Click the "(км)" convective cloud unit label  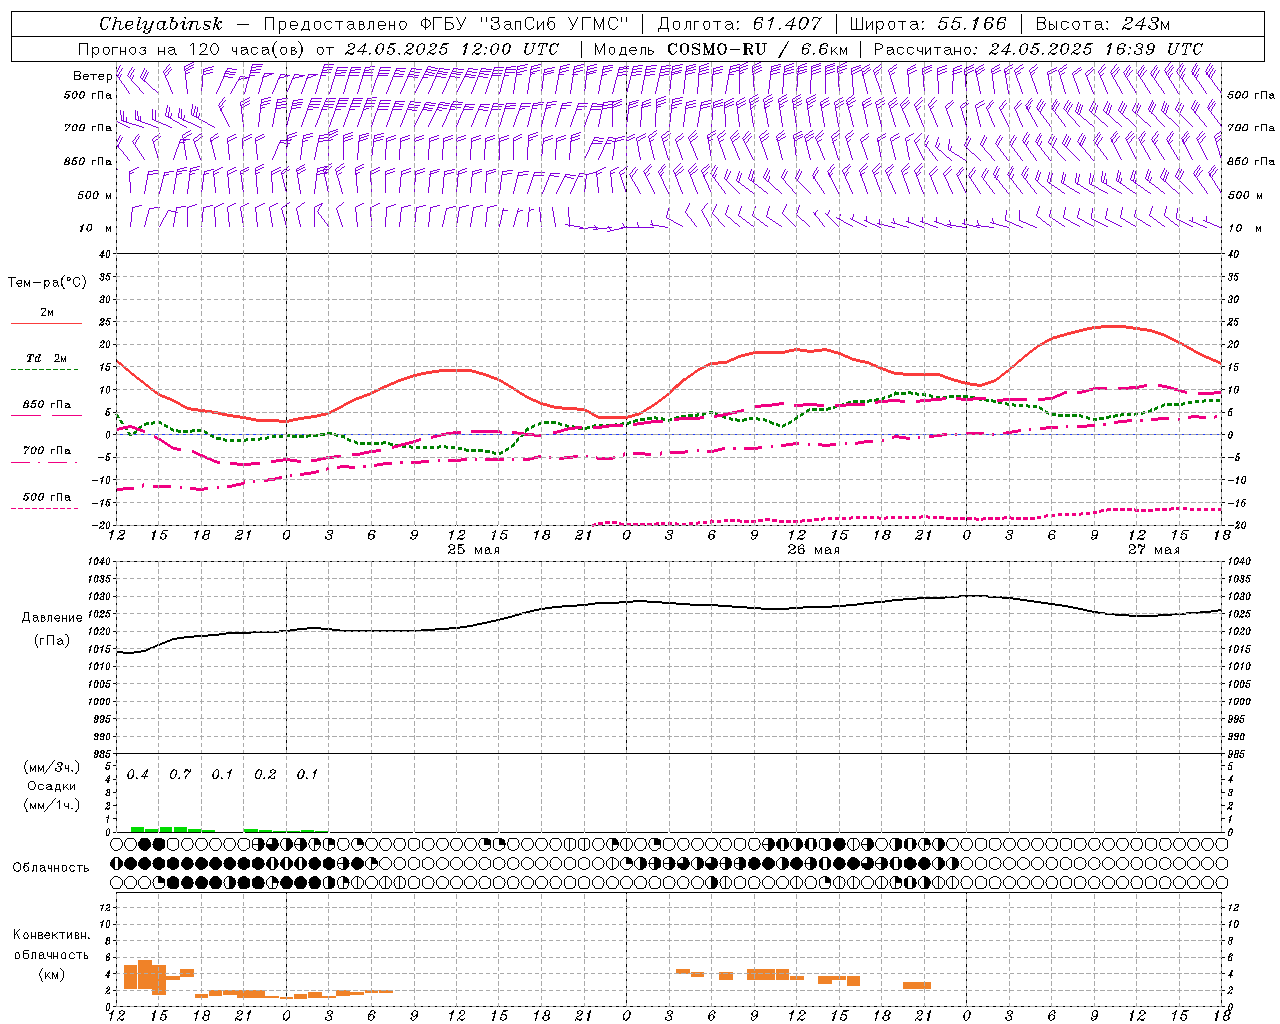coord(51,974)
